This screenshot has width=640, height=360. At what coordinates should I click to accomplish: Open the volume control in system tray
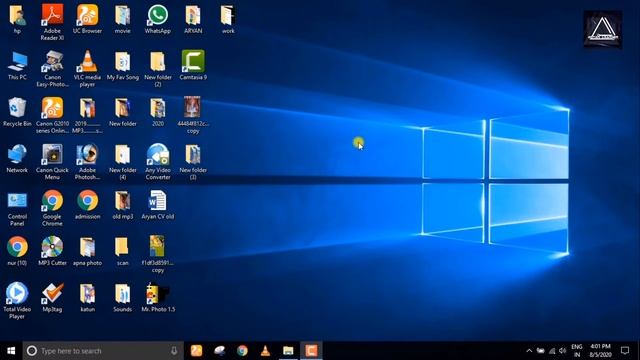(563, 351)
